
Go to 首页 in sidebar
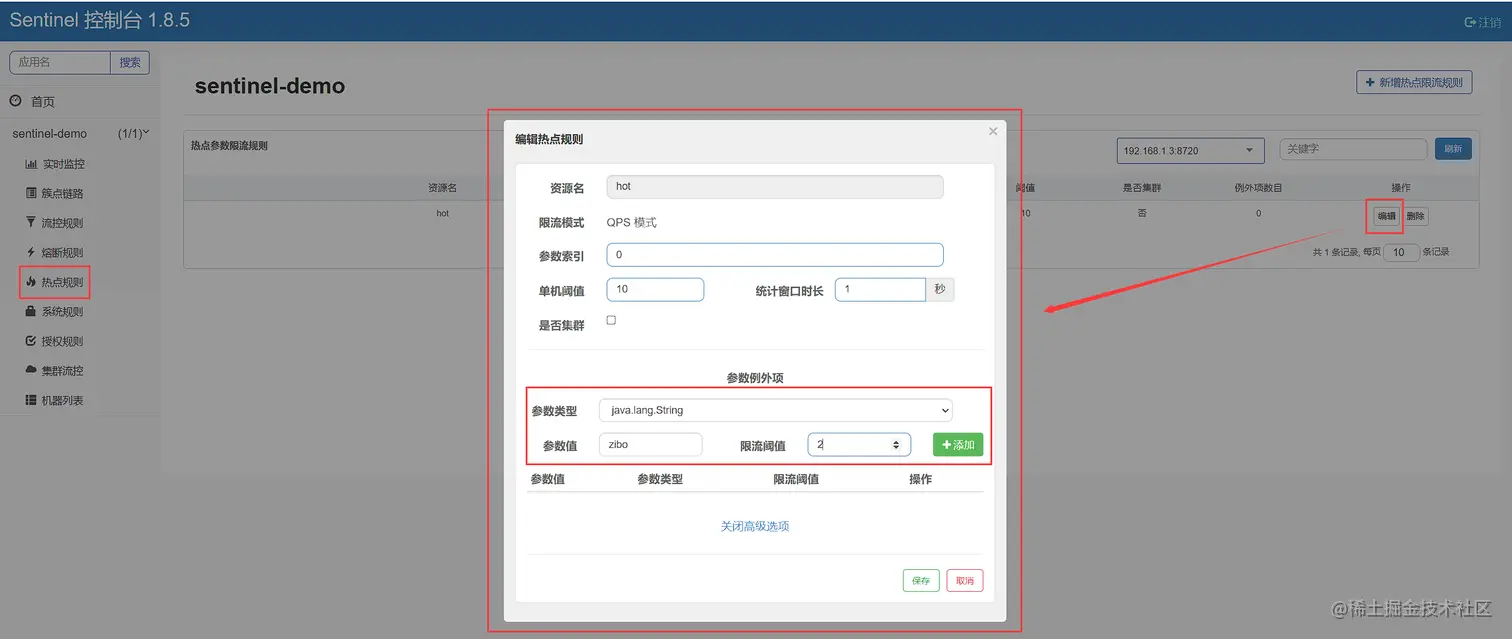pyautogui.click(x=43, y=102)
